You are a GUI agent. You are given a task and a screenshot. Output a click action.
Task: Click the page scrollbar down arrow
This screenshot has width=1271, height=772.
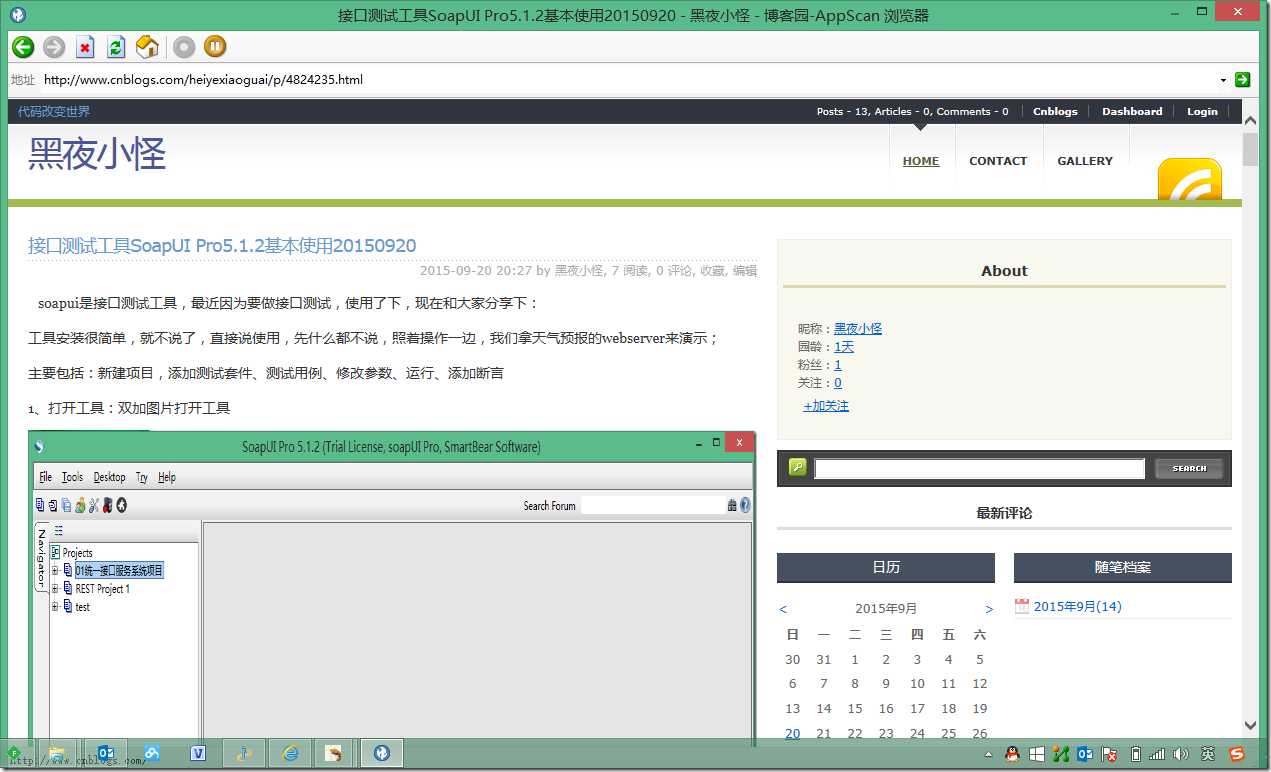[x=1250, y=725]
